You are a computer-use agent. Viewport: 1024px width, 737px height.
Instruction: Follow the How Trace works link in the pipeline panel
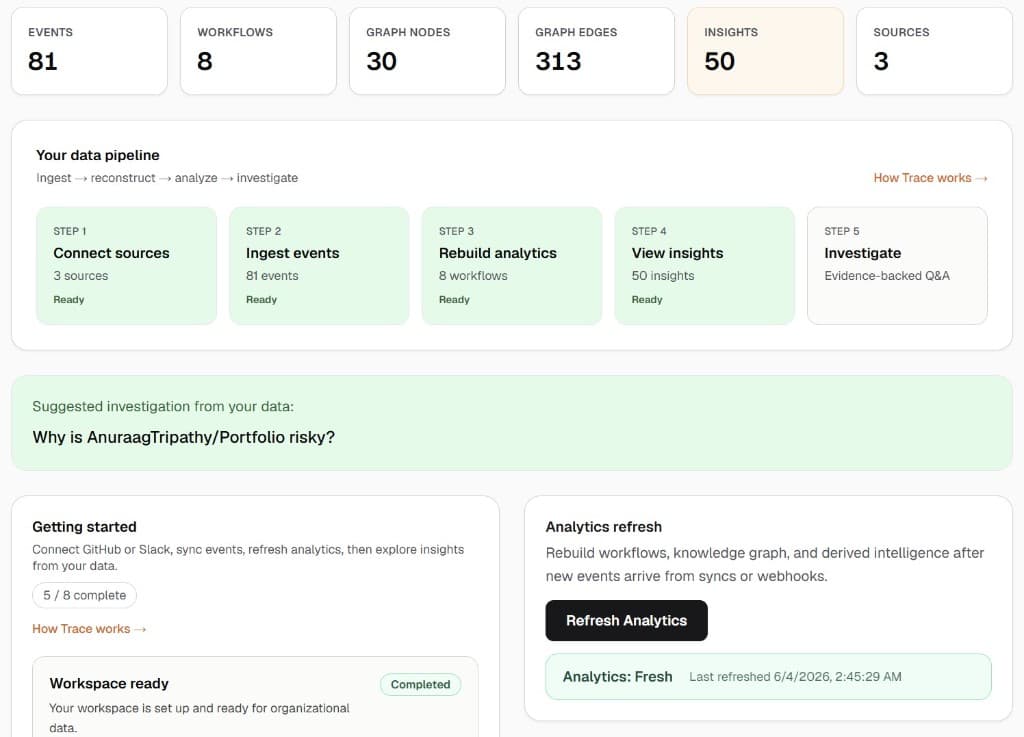click(x=930, y=178)
